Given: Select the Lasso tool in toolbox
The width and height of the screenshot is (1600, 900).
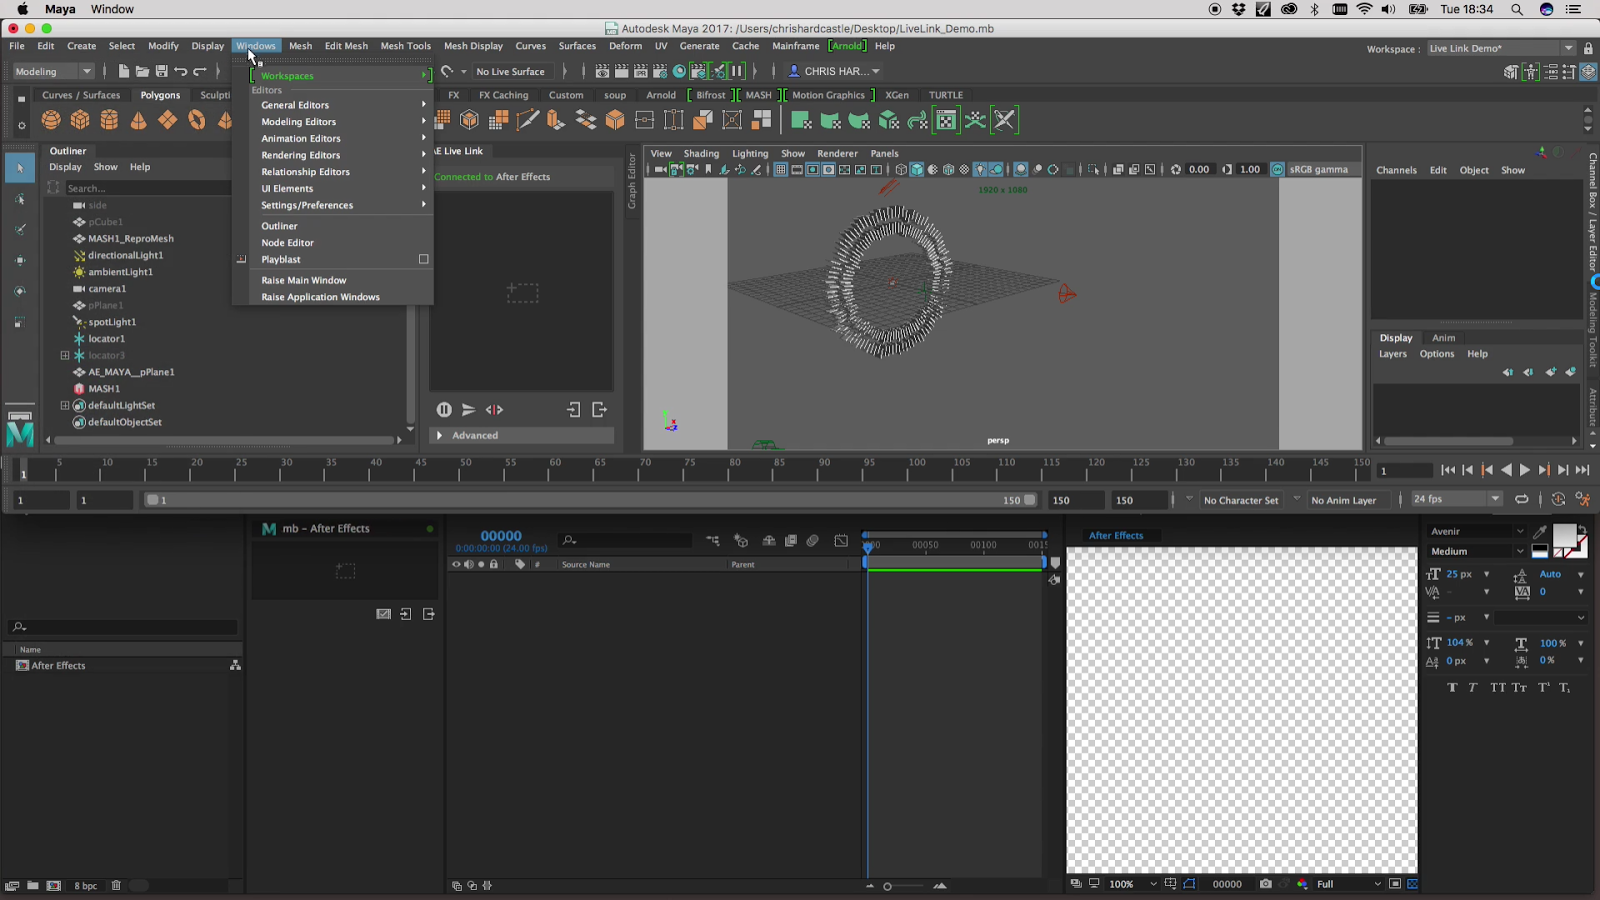Looking at the screenshot, I should click(20, 199).
